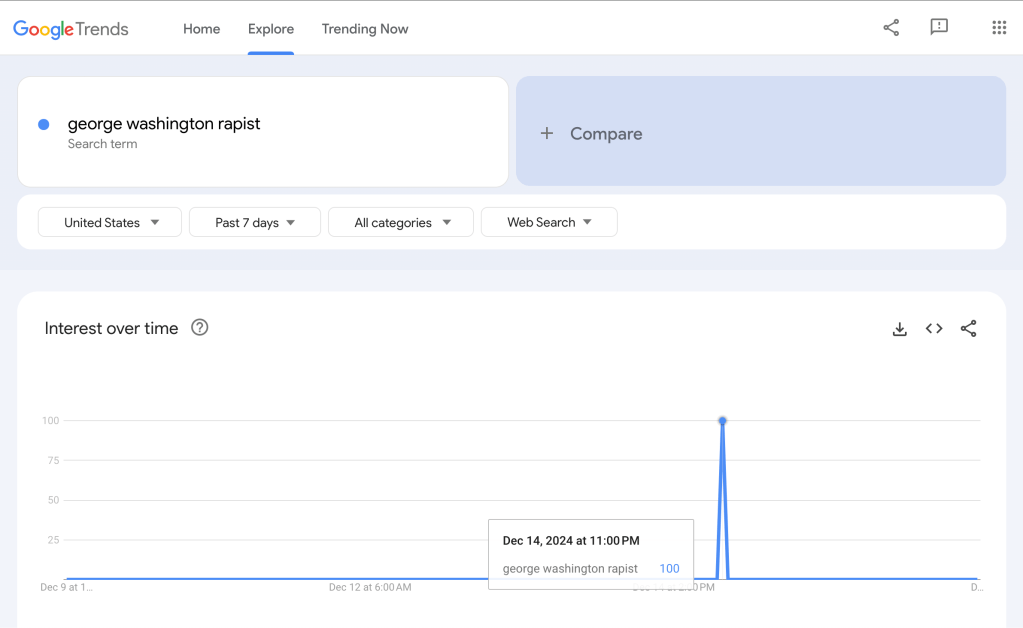Go to the Home tab
This screenshot has width=1023, height=628.
(x=201, y=29)
